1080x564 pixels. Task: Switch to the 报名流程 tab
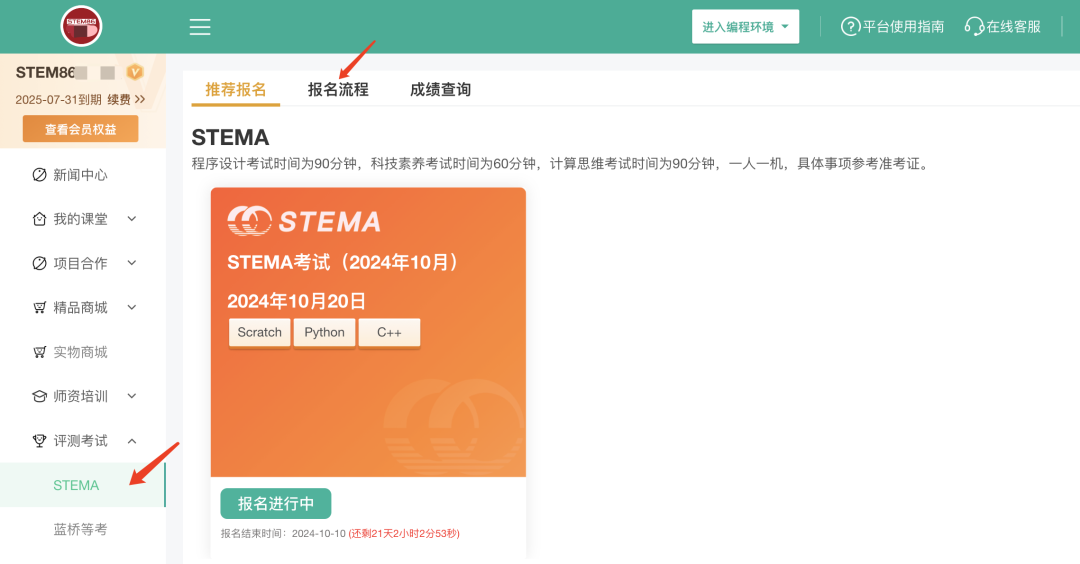tap(338, 90)
